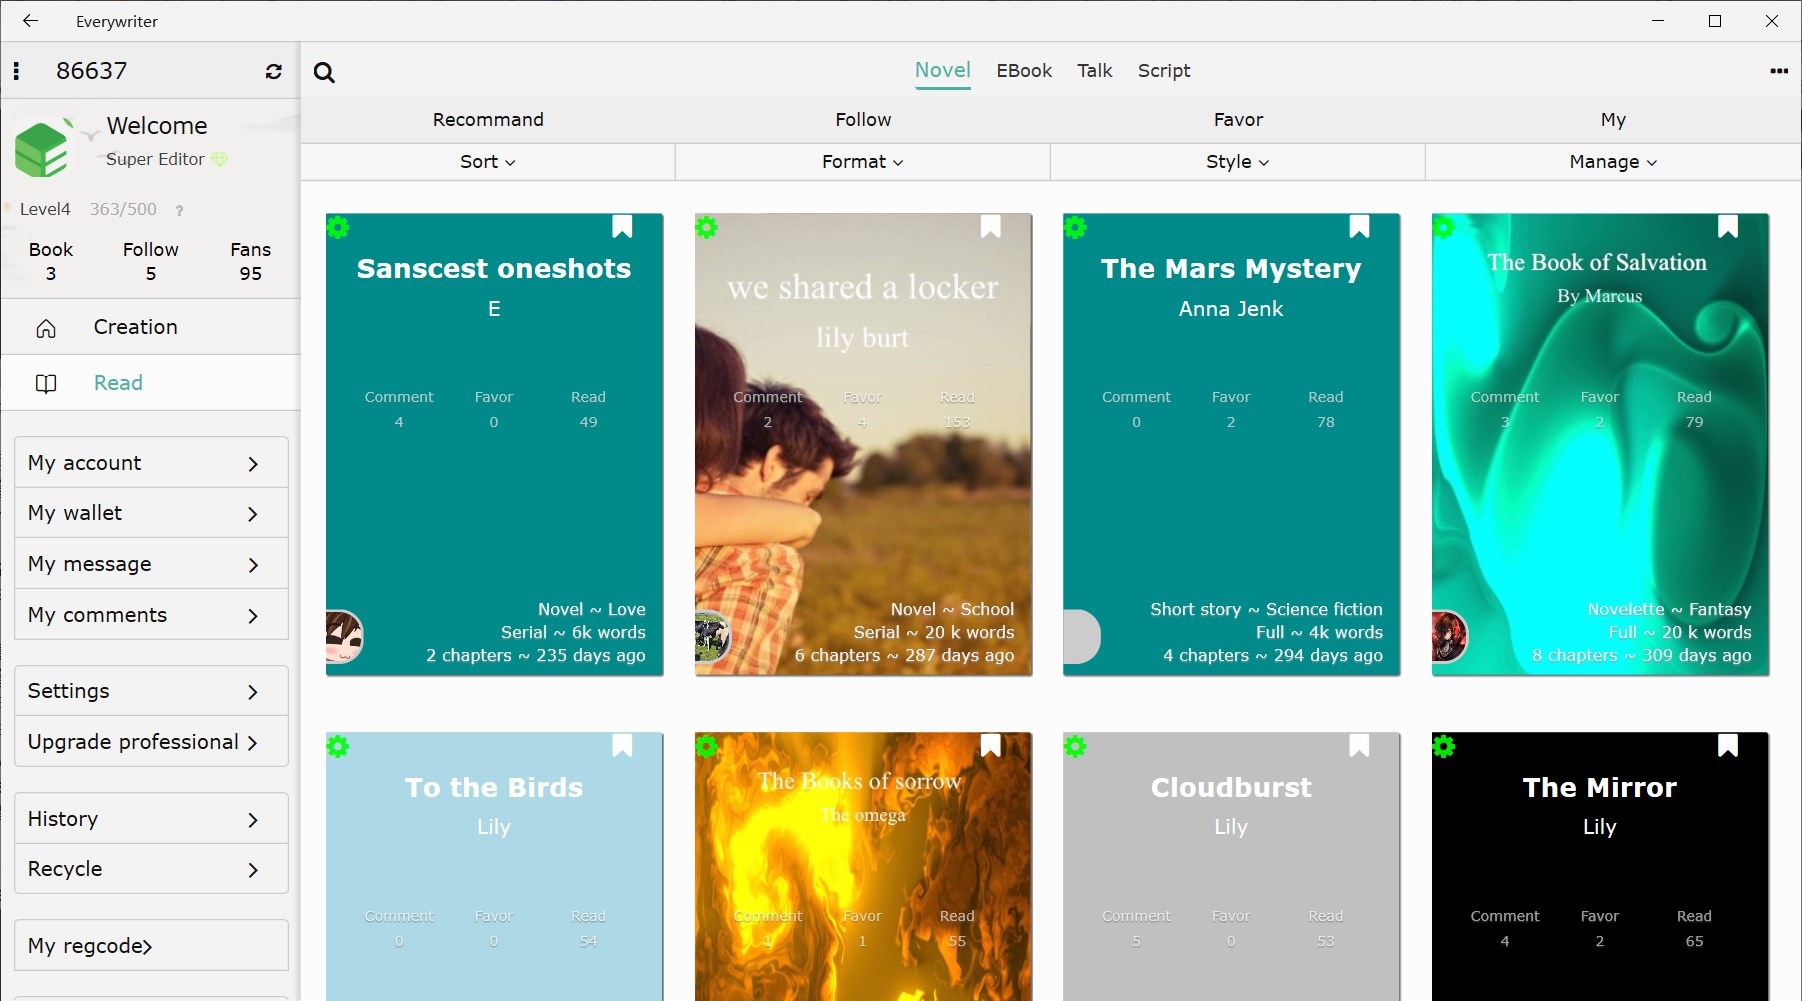Toggle bookmark on The Mars Mystery
The width and height of the screenshot is (1802, 1001).
click(x=1359, y=227)
